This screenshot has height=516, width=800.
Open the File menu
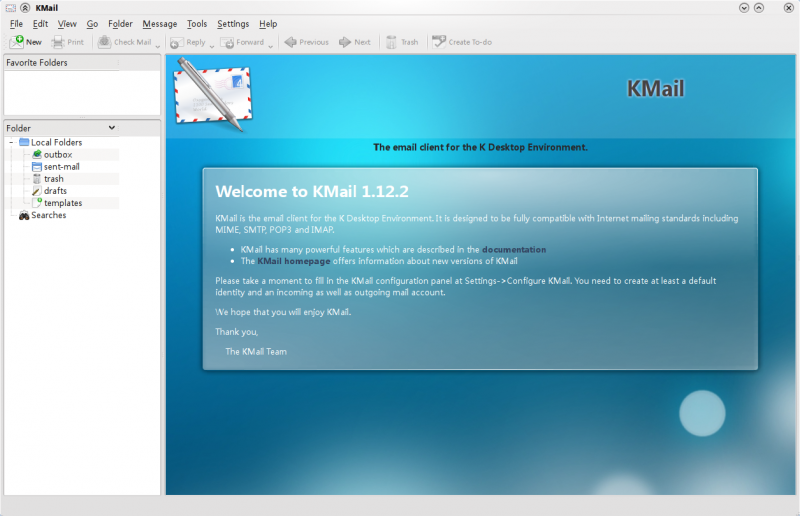click(16, 24)
